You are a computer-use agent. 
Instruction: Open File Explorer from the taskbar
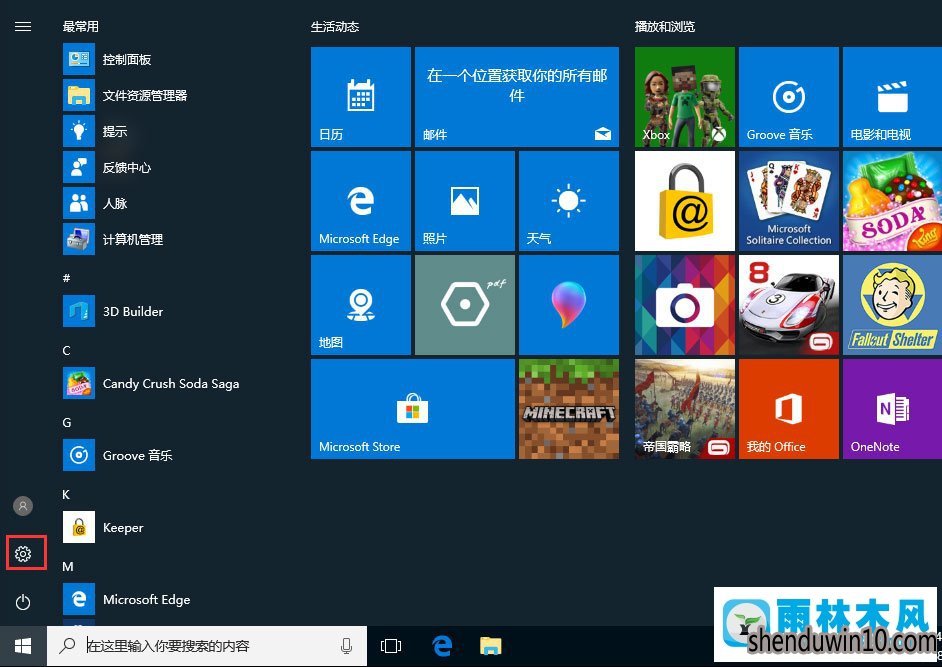coord(491,646)
